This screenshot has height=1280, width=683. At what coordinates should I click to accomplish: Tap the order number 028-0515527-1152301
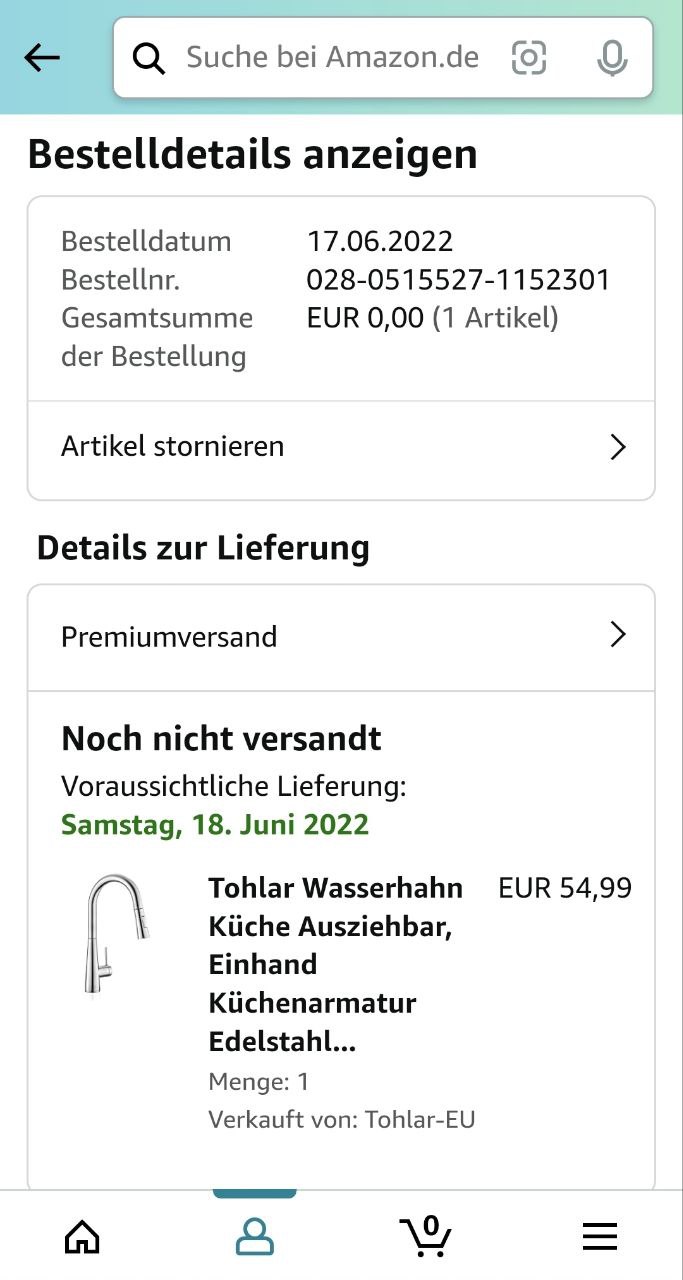pyautogui.click(x=458, y=279)
